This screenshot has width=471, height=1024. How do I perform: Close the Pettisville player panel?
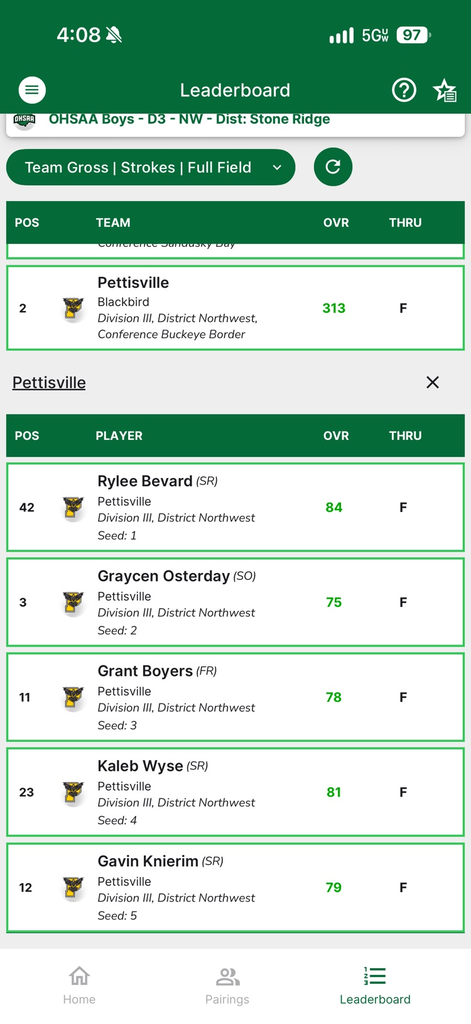point(432,383)
